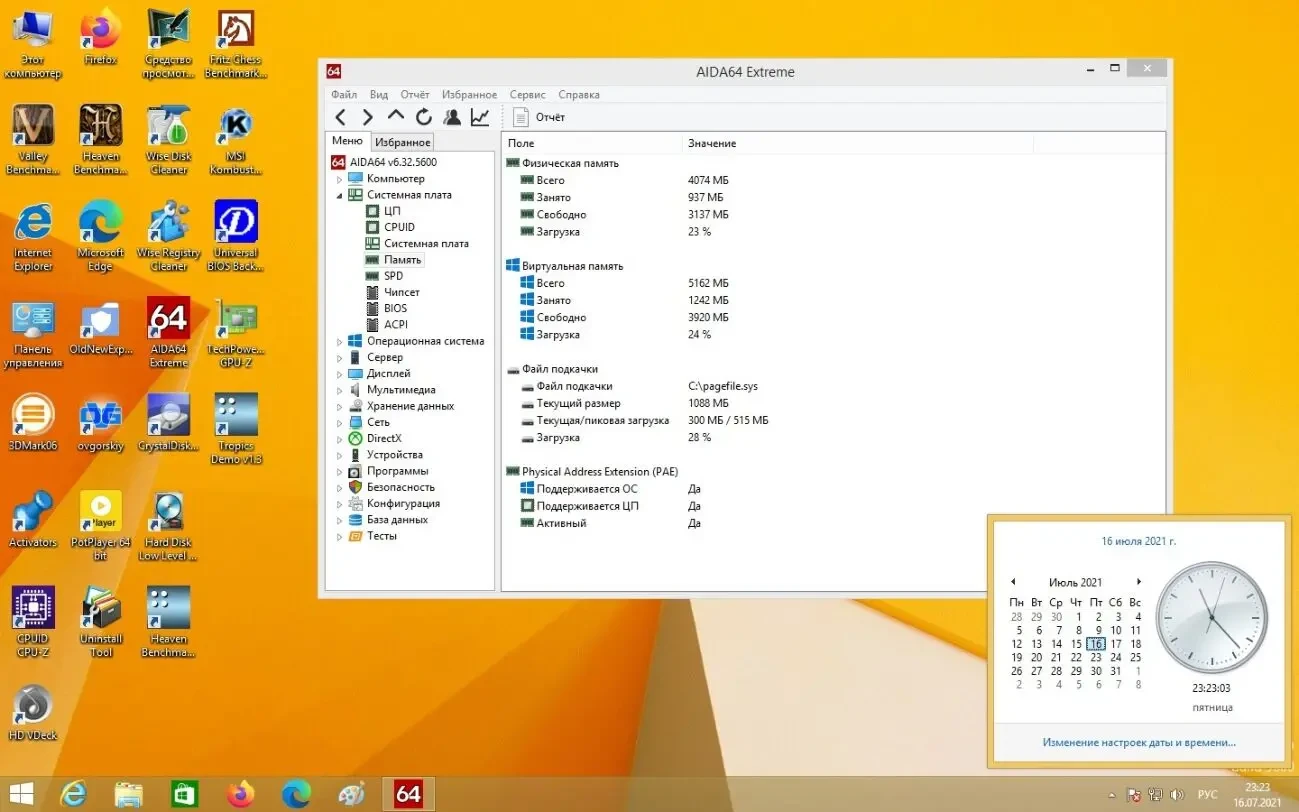Click the Windows Start button
Screen dimensions: 1299x812
pyautogui.click(x=21, y=794)
